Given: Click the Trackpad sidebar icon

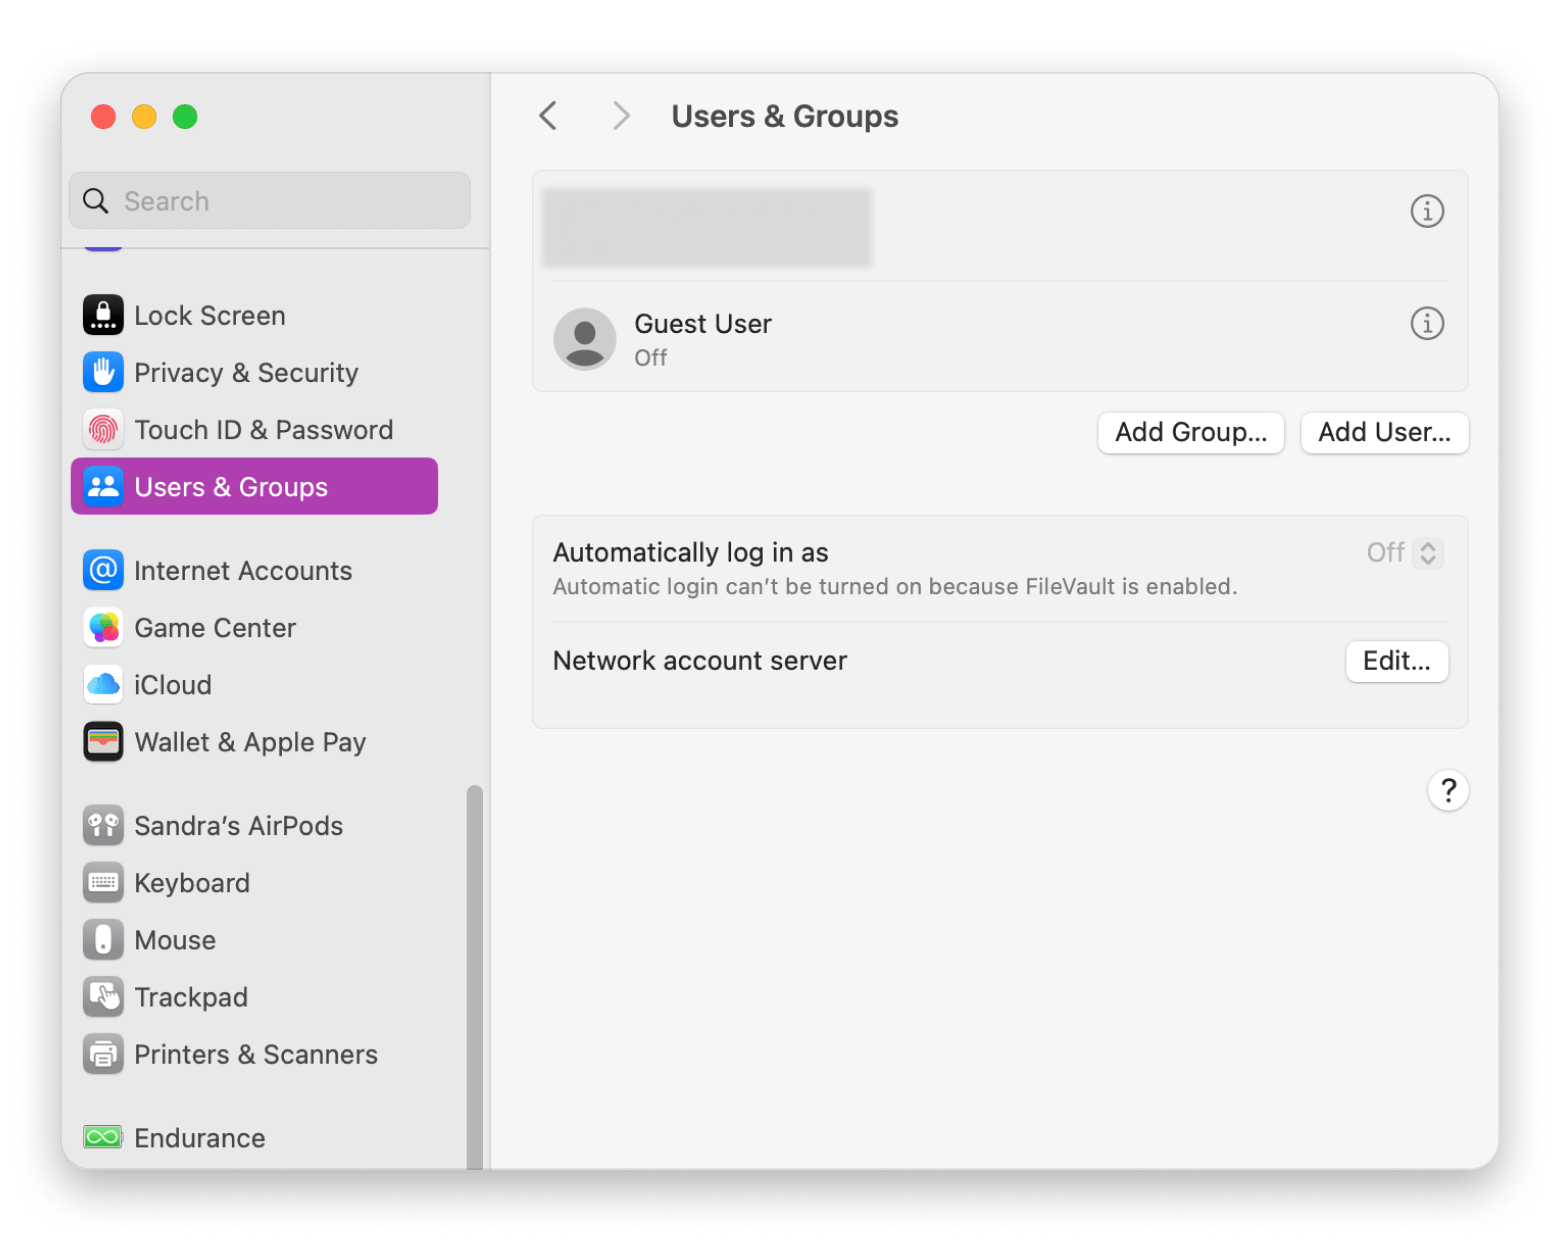Looking at the screenshot, I should pyautogui.click(x=103, y=996).
